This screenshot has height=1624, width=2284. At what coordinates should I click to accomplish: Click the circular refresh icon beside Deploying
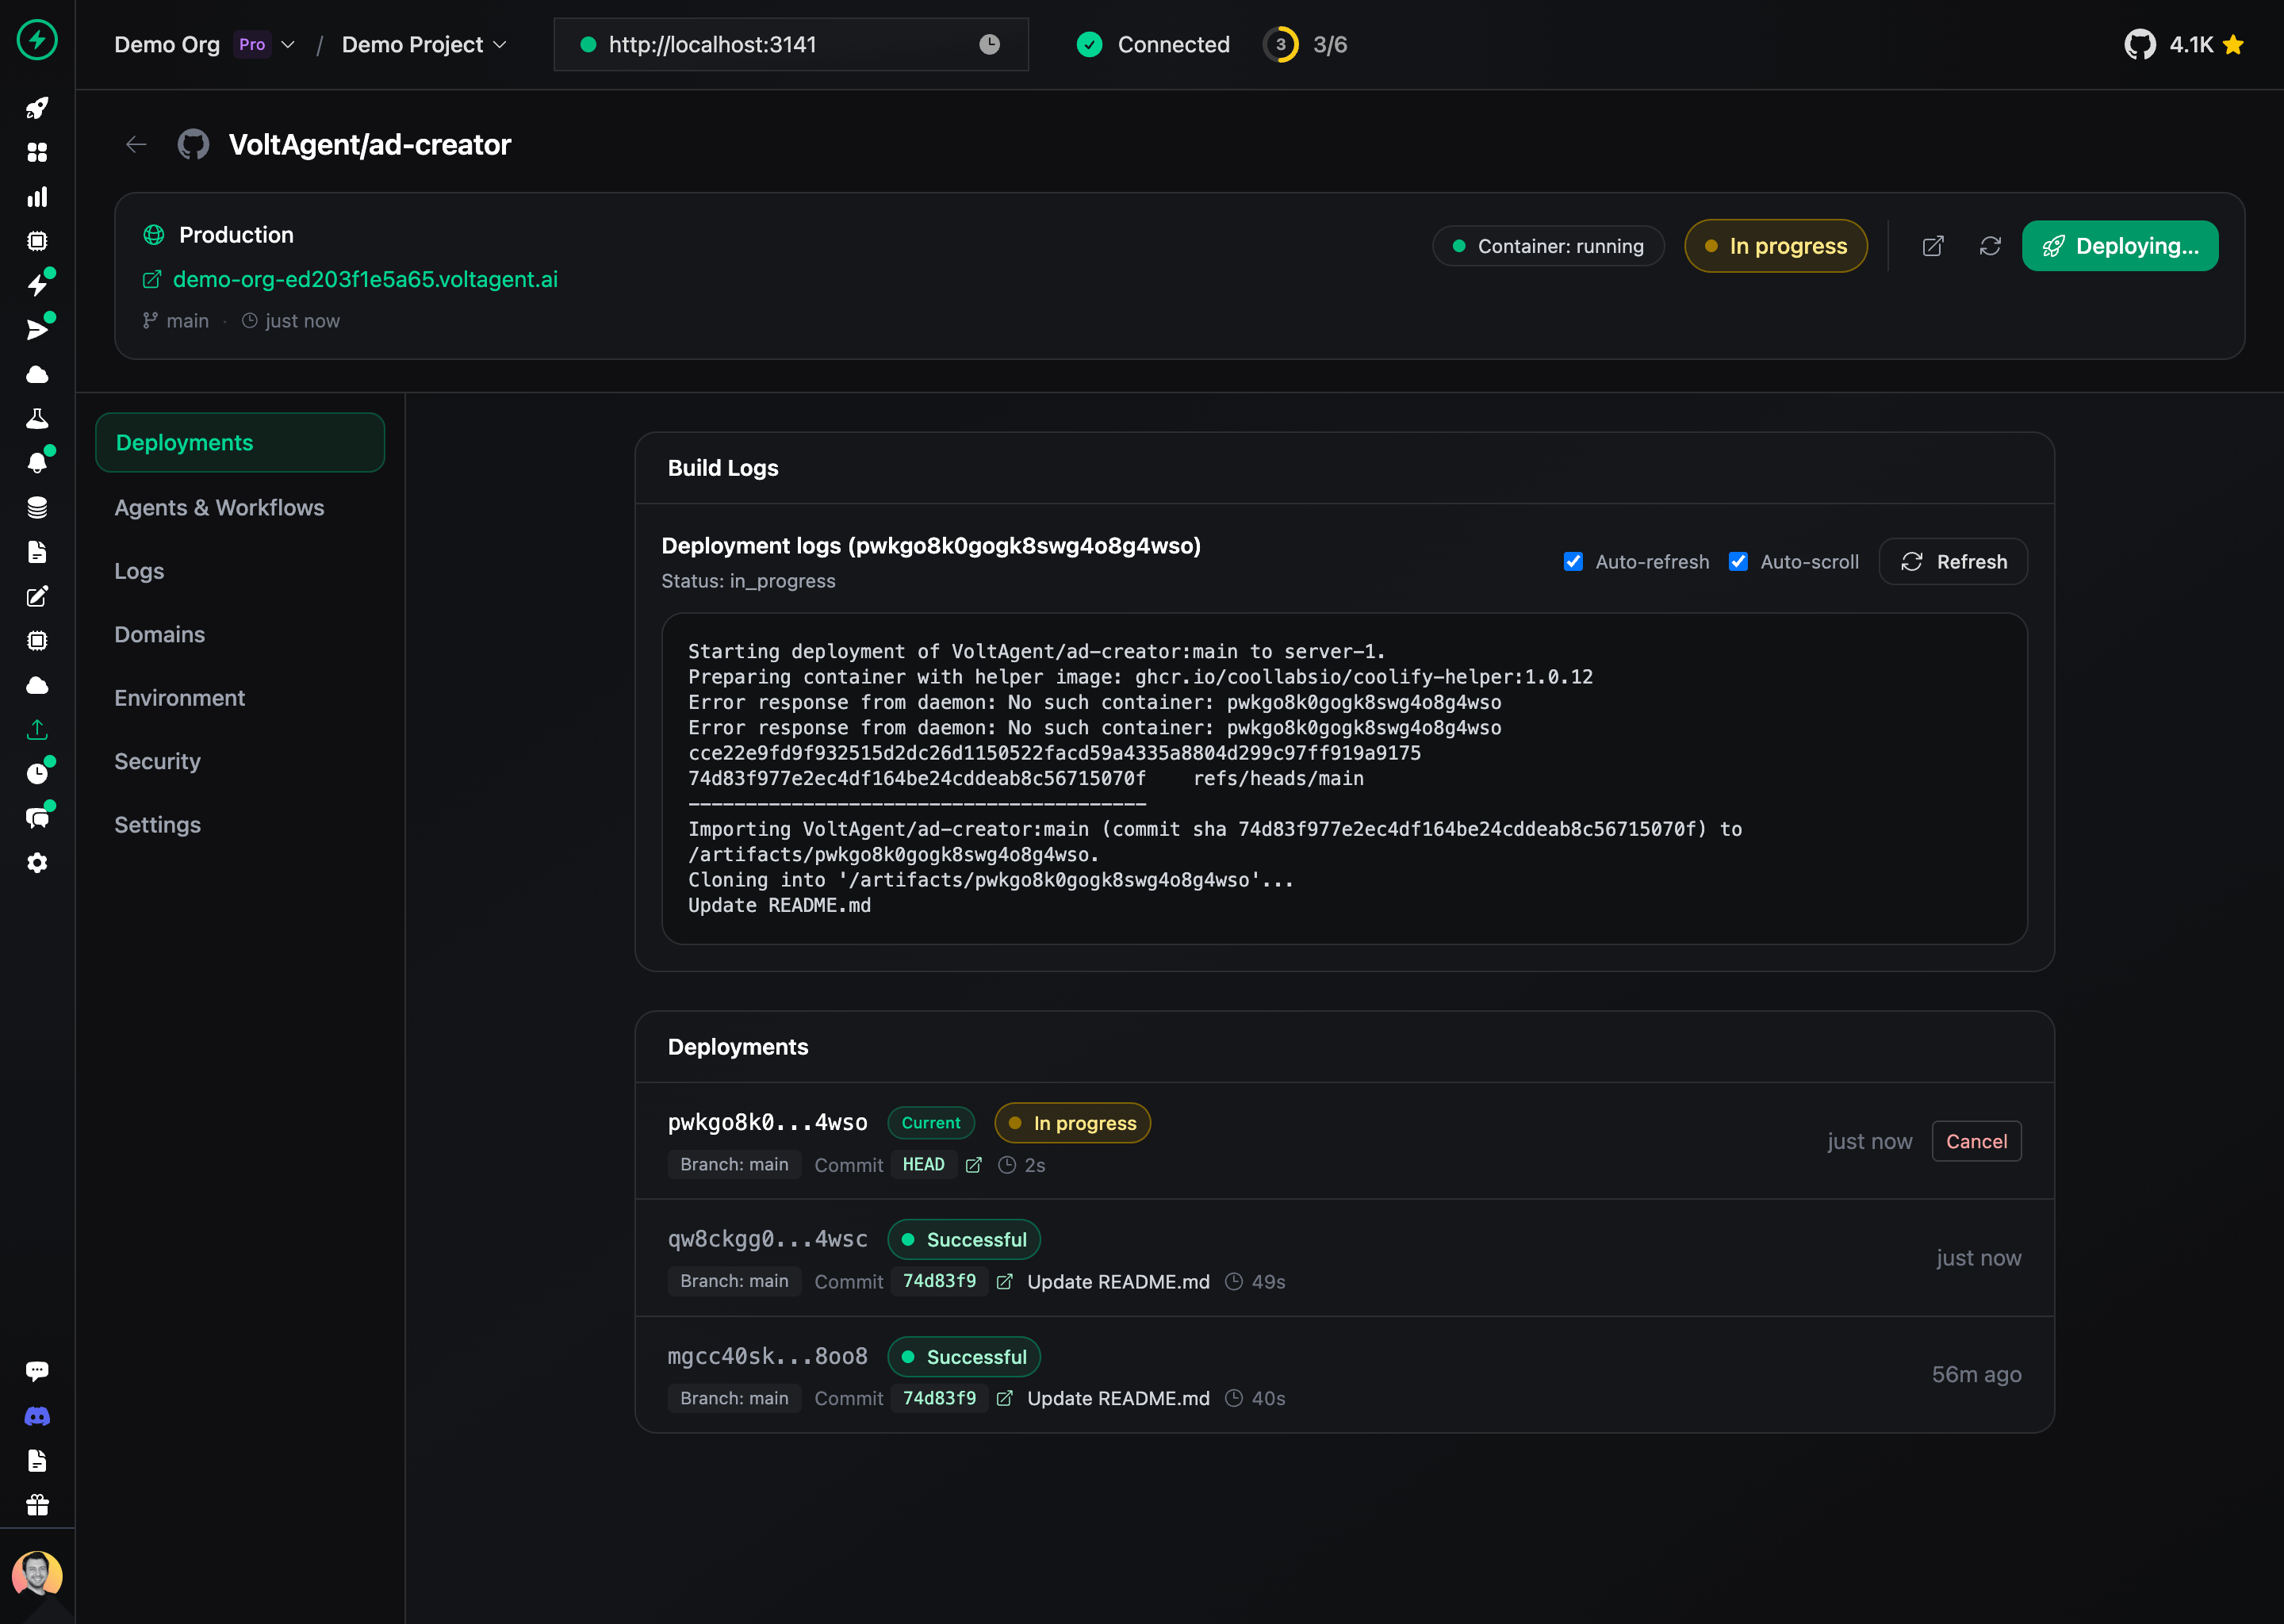click(1990, 246)
